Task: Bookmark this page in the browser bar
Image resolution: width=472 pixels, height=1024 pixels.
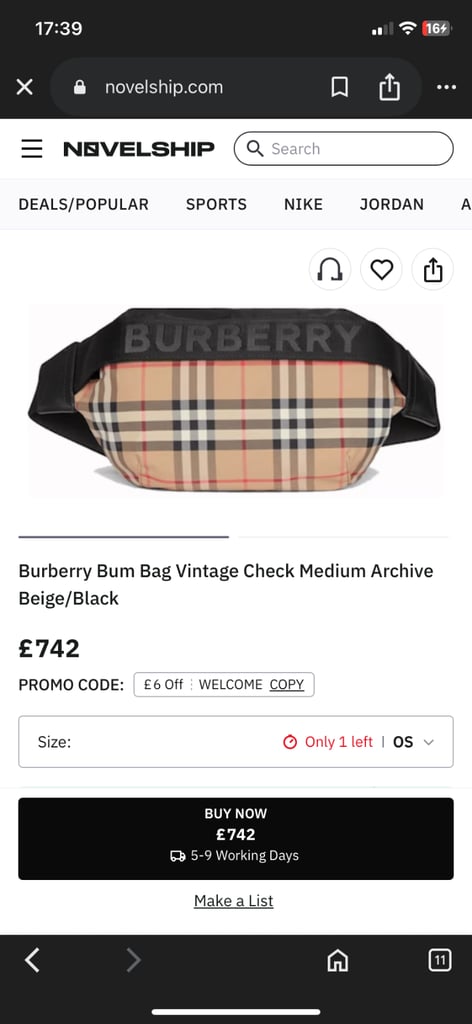Action: (339, 87)
